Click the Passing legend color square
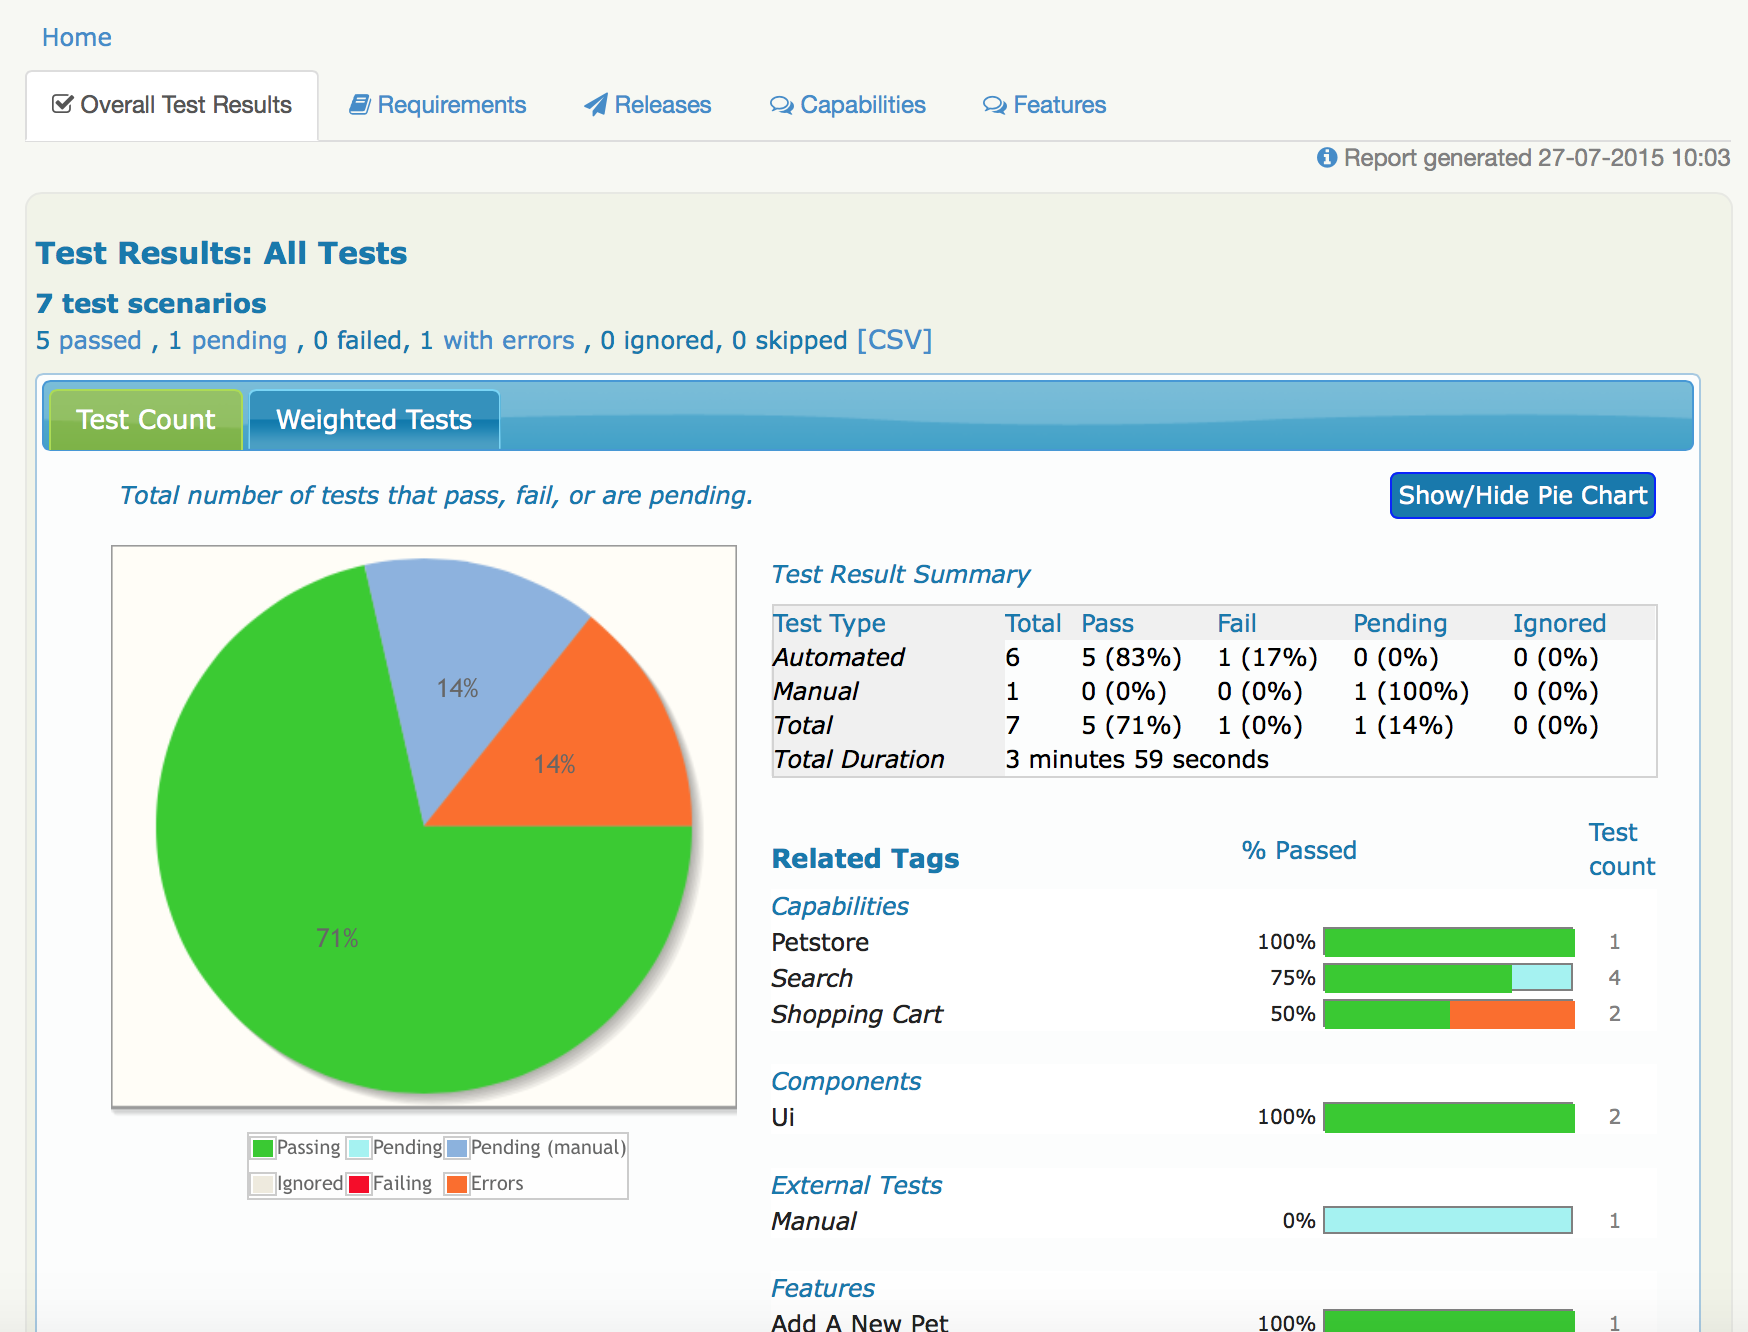 pyautogui.click(x=263, y=1147)
